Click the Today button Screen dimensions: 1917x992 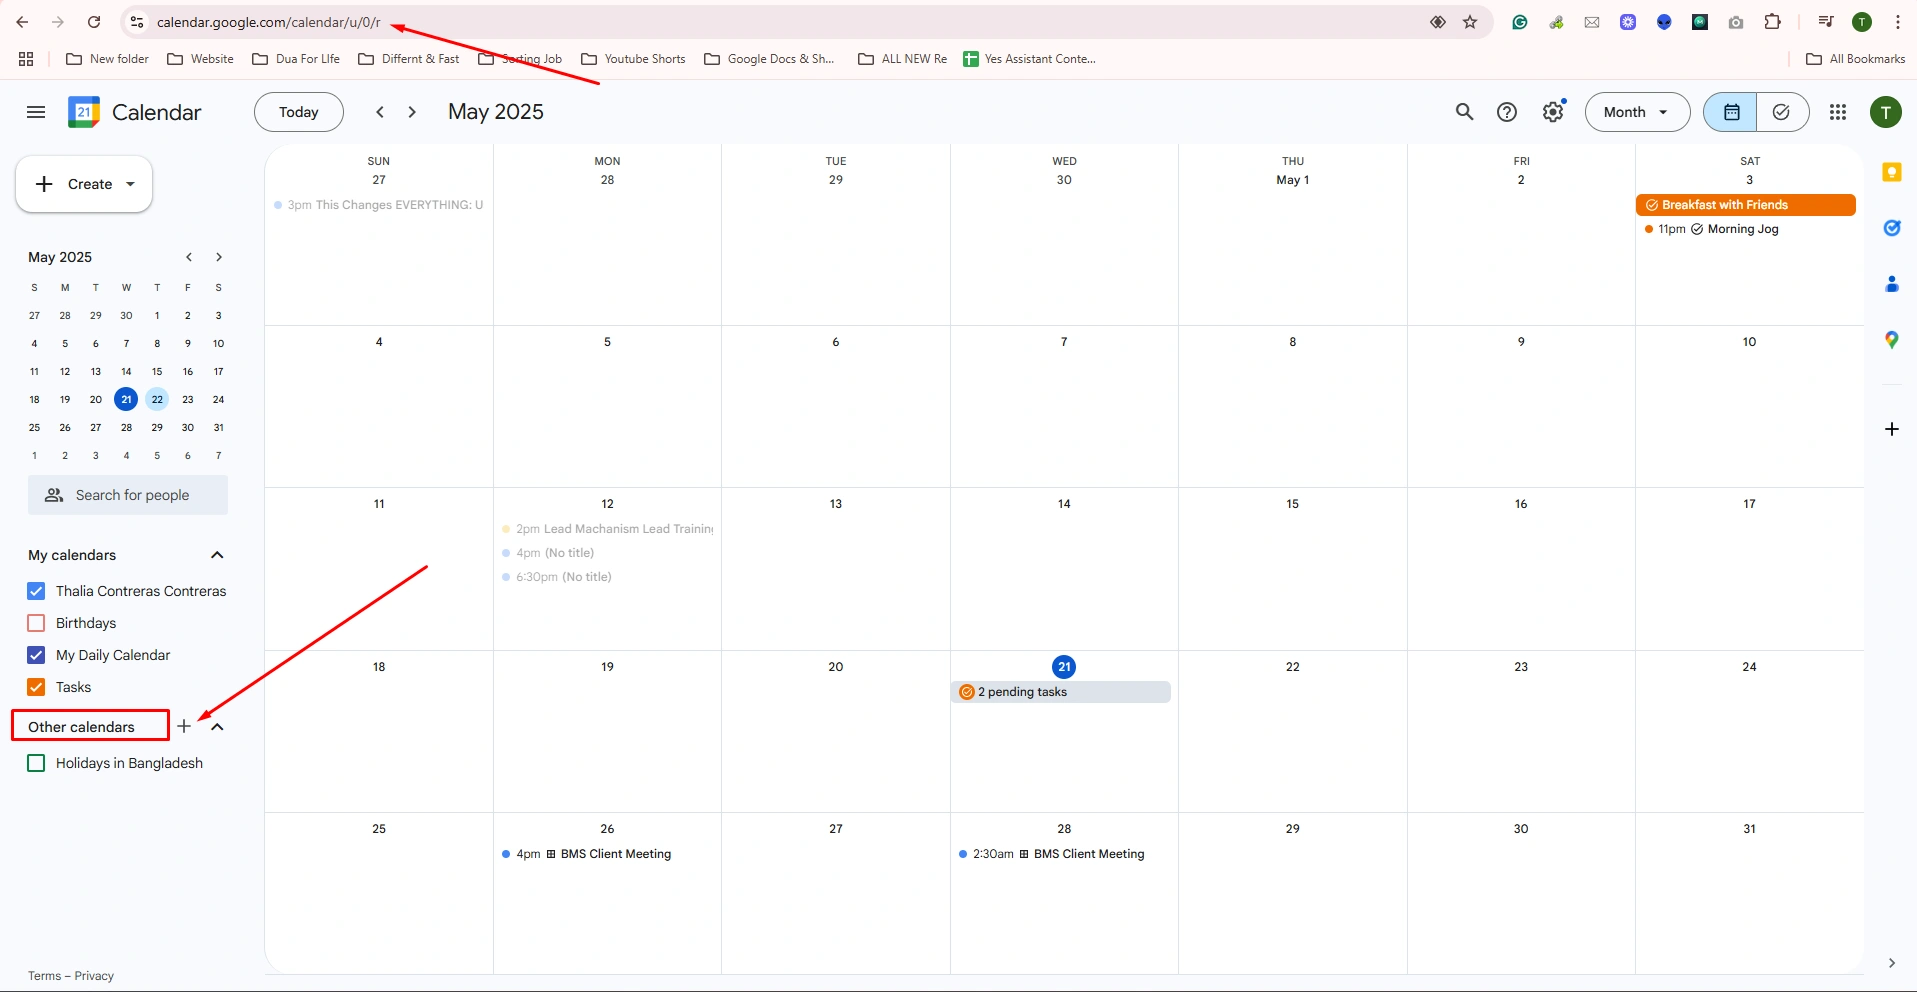298,112
